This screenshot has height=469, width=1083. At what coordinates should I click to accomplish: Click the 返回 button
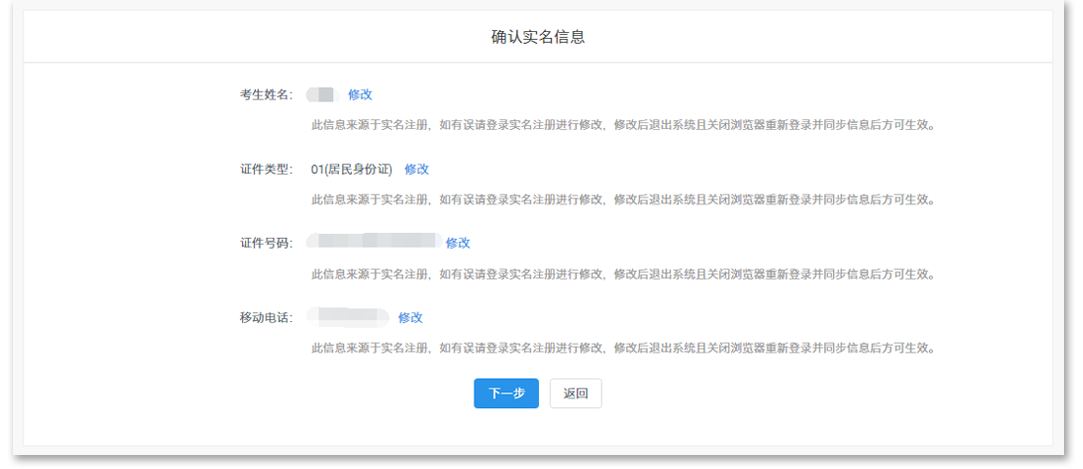(x=576, y=394)
